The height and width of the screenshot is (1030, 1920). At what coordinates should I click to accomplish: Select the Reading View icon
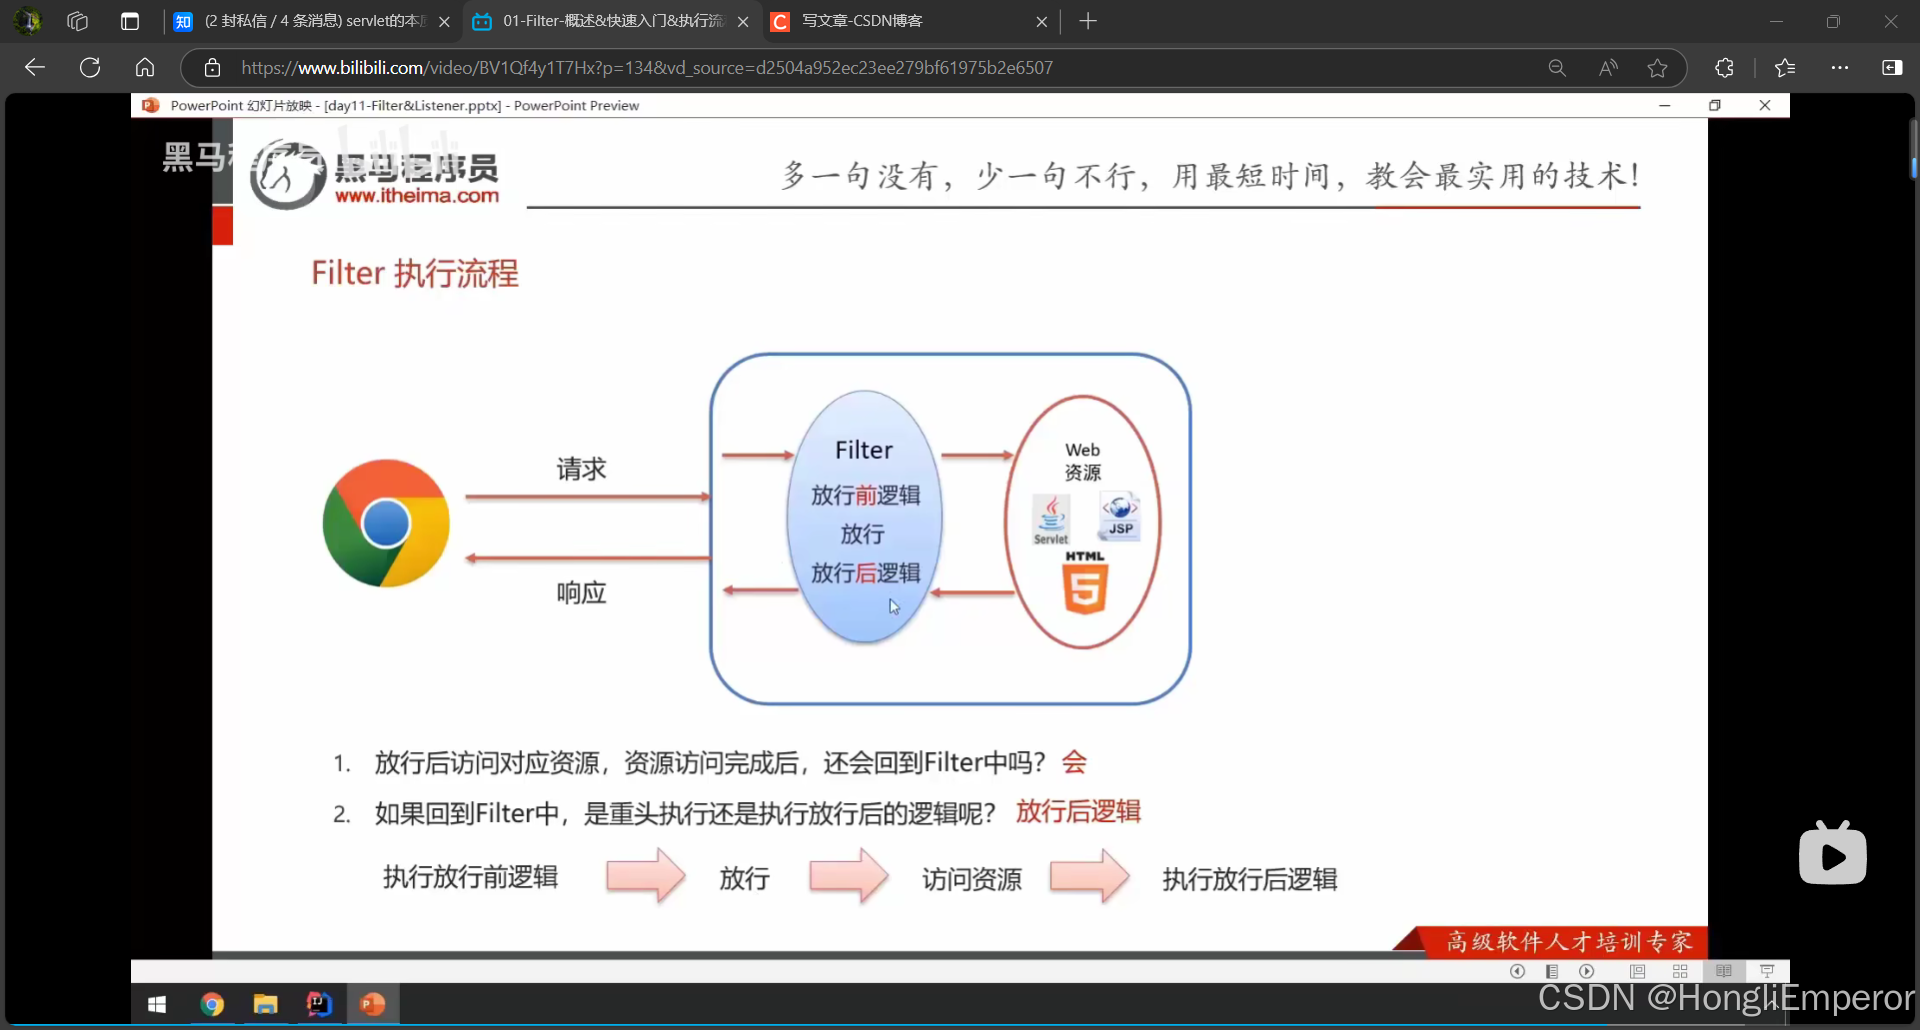[x=1724, y=971]
